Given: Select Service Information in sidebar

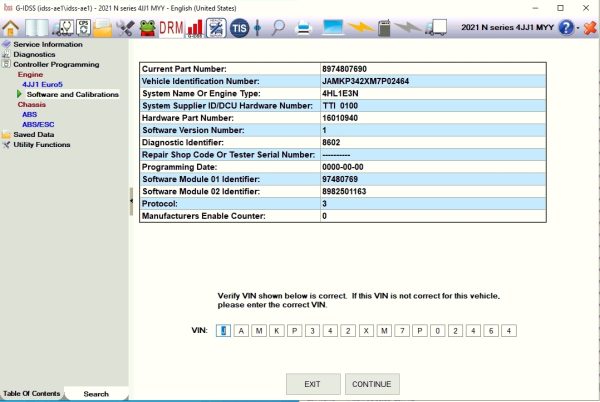Looking at the screenshot, I should click(x=48, y=44).
